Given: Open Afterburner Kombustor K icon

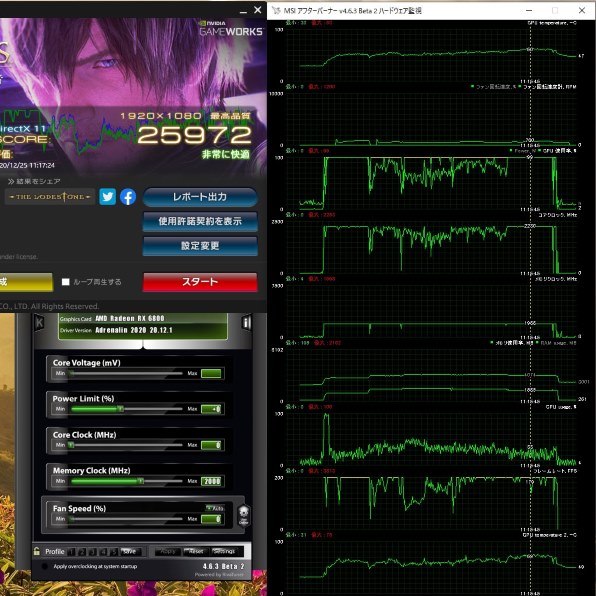Looking at the screenshot, I should [x=40, y=323].
